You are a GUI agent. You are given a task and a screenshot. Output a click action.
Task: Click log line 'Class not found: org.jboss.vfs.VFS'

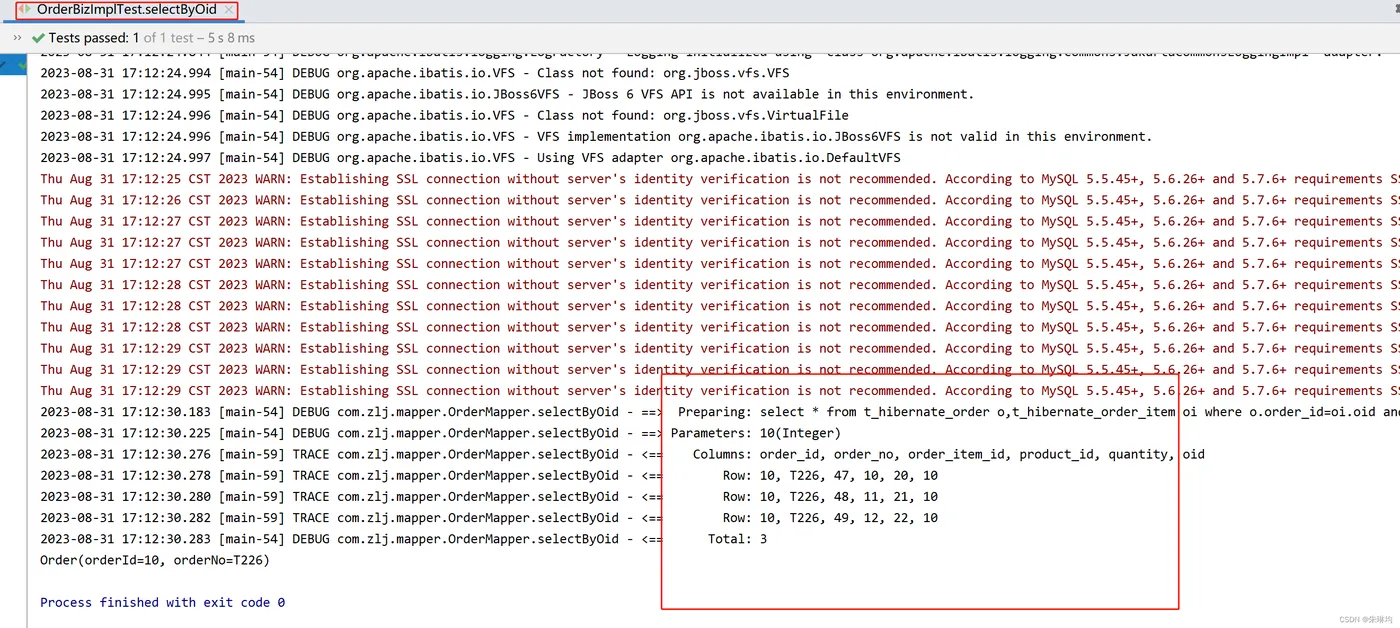pyautogui.click(x=415, y=73)
